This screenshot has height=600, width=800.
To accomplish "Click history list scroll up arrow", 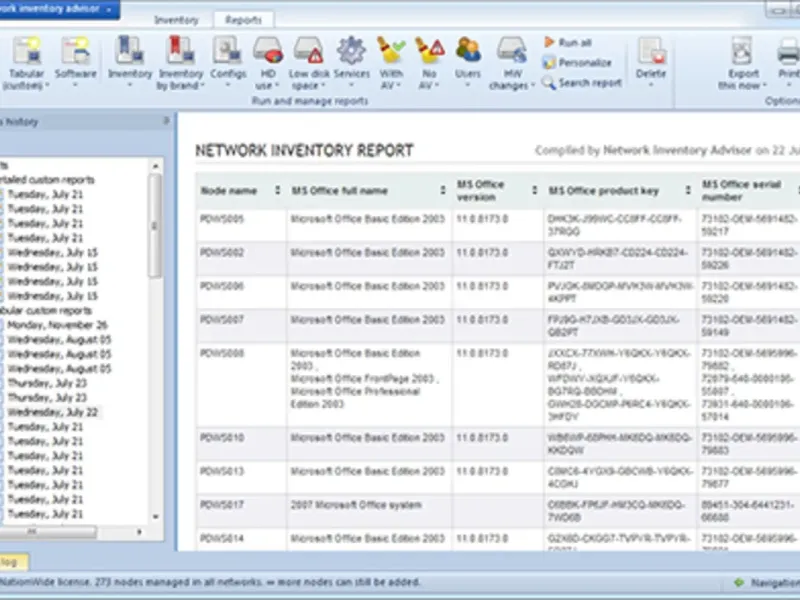I will 156,166.
